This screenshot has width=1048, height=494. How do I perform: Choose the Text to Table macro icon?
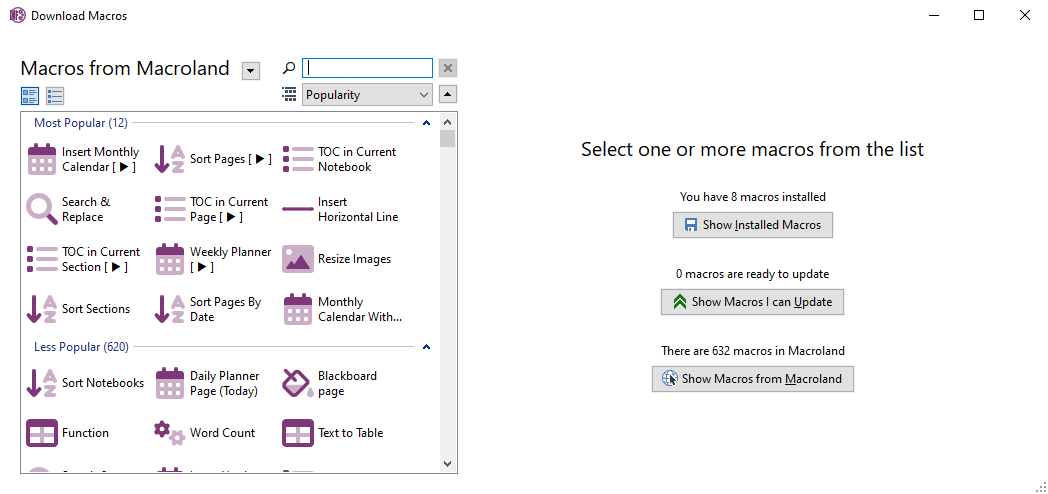(298, 433)
